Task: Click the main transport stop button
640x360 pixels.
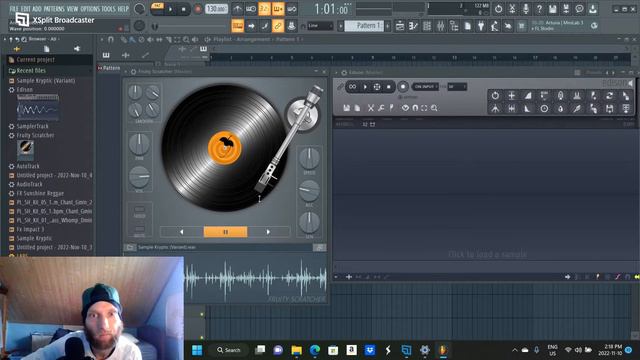Action: (x=184, y=9)
